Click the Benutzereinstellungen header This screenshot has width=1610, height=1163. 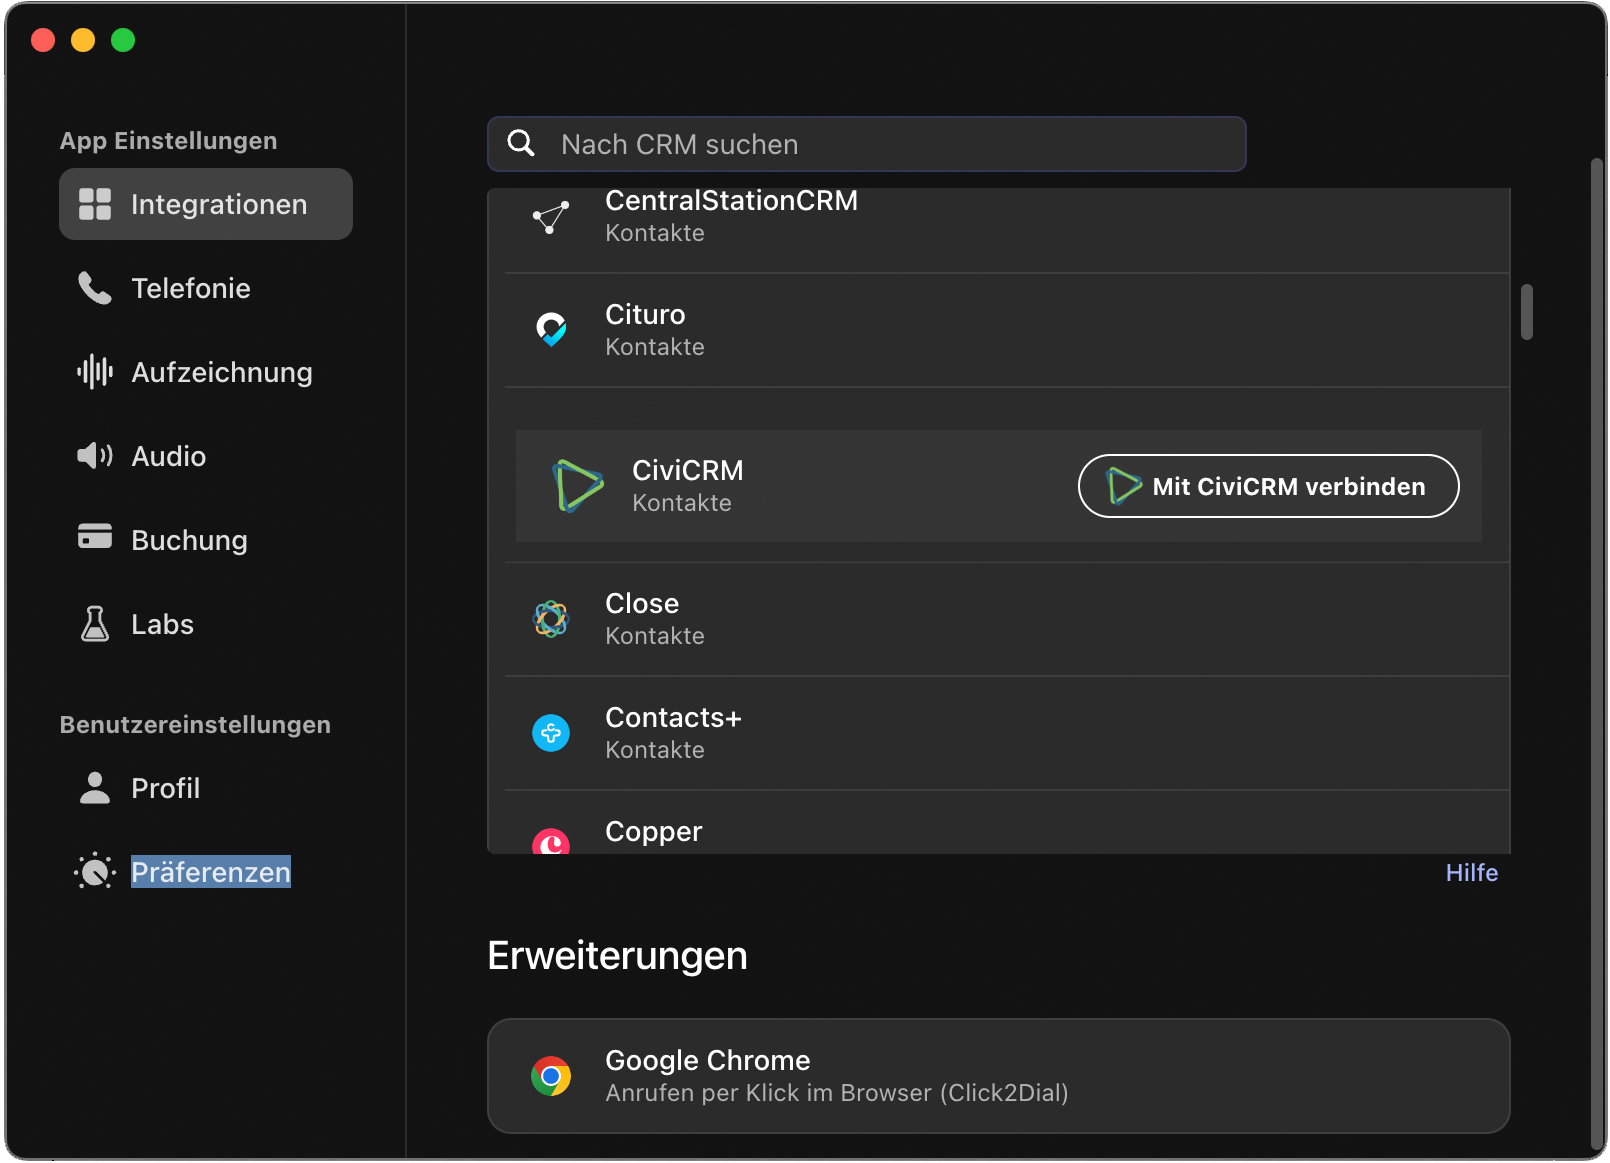pyautogui.click(x=195, y=725)
